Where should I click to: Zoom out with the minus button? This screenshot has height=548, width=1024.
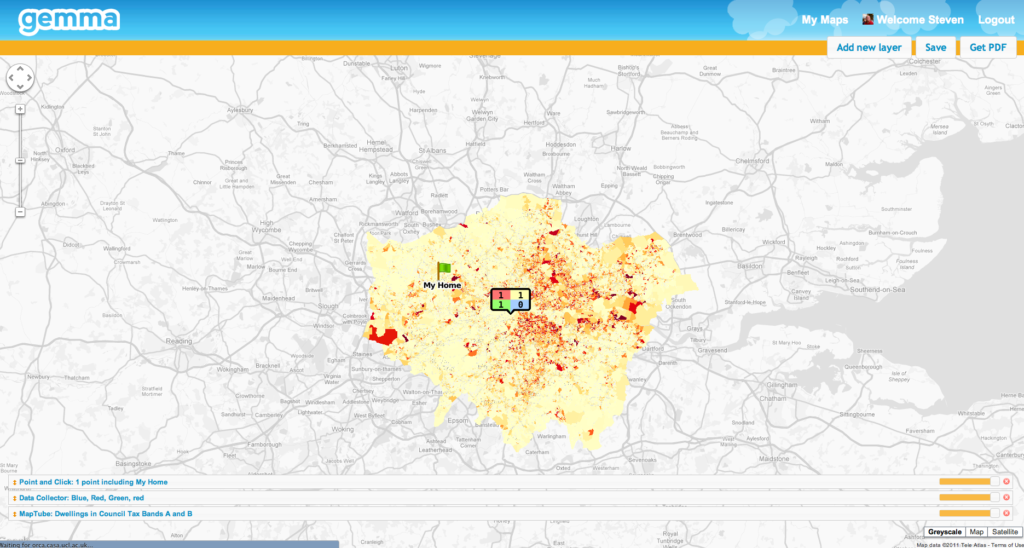pos(20,212)
